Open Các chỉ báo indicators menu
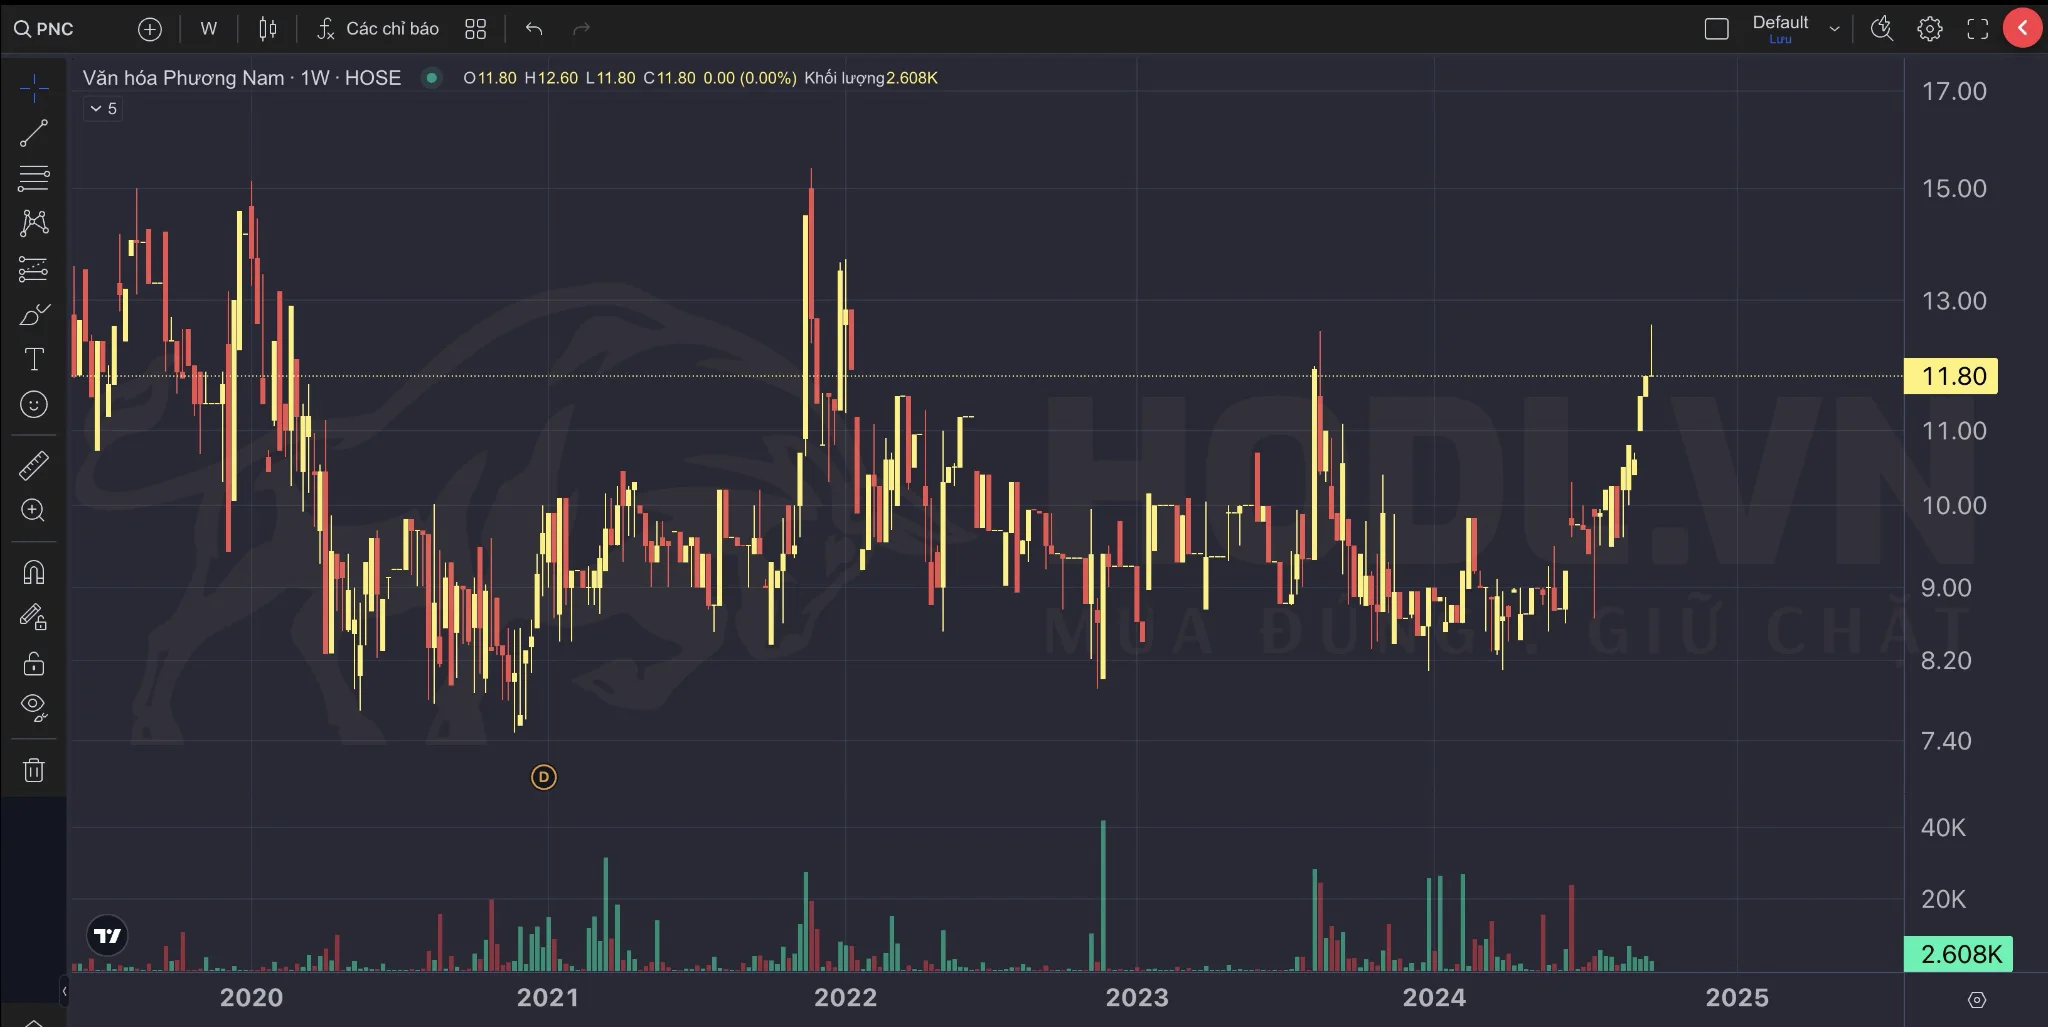Image resolution: width=2048 pixels, height=1027 pixels. click(378, 29)
